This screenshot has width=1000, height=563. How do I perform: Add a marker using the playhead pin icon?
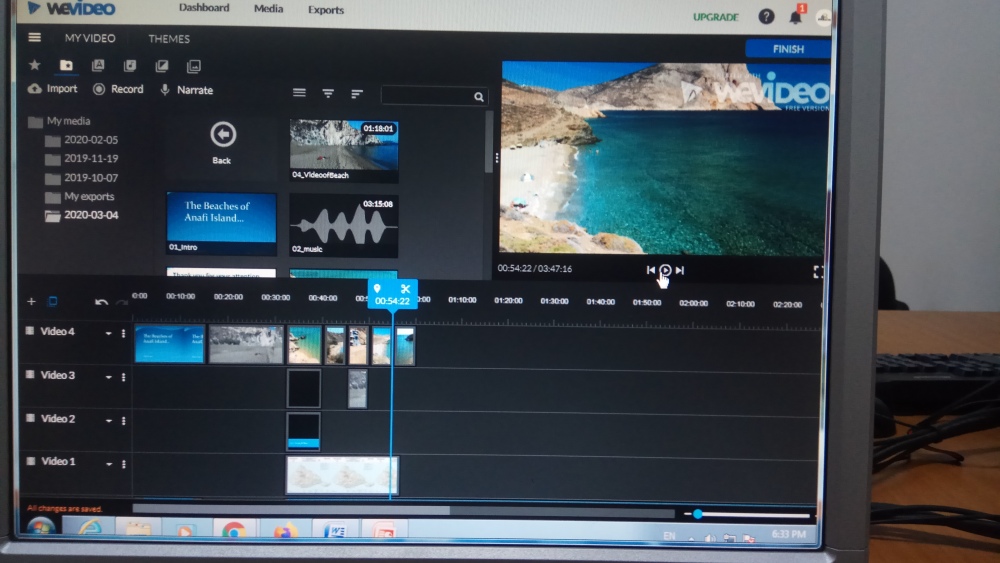377,289
